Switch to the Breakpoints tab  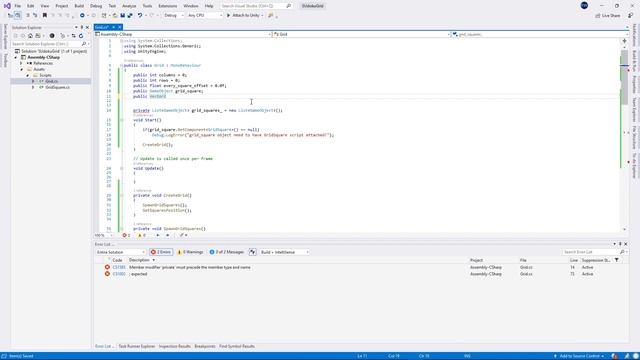205,347
